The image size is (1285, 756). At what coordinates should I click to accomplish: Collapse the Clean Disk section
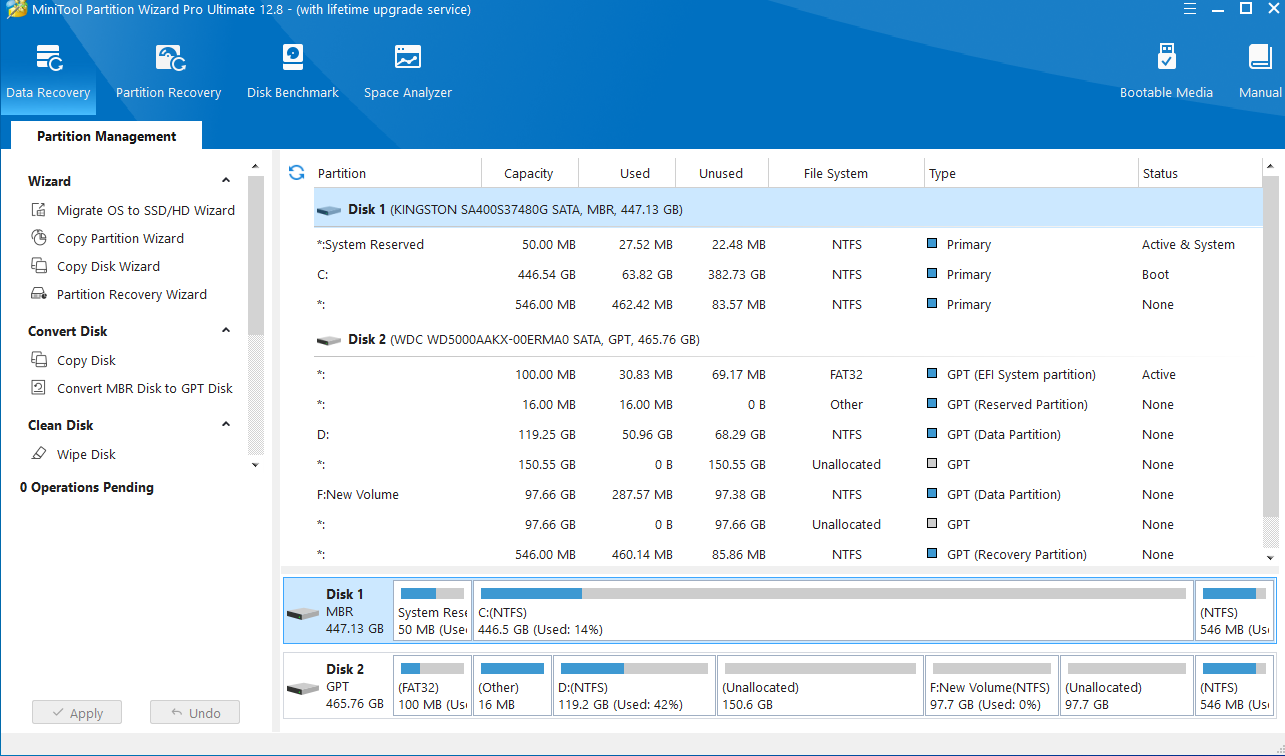click(226, 425)
